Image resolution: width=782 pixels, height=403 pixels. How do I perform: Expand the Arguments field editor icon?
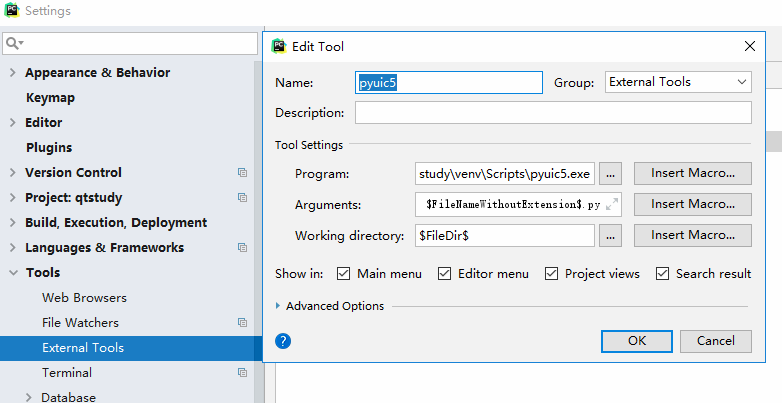(612, 204)
